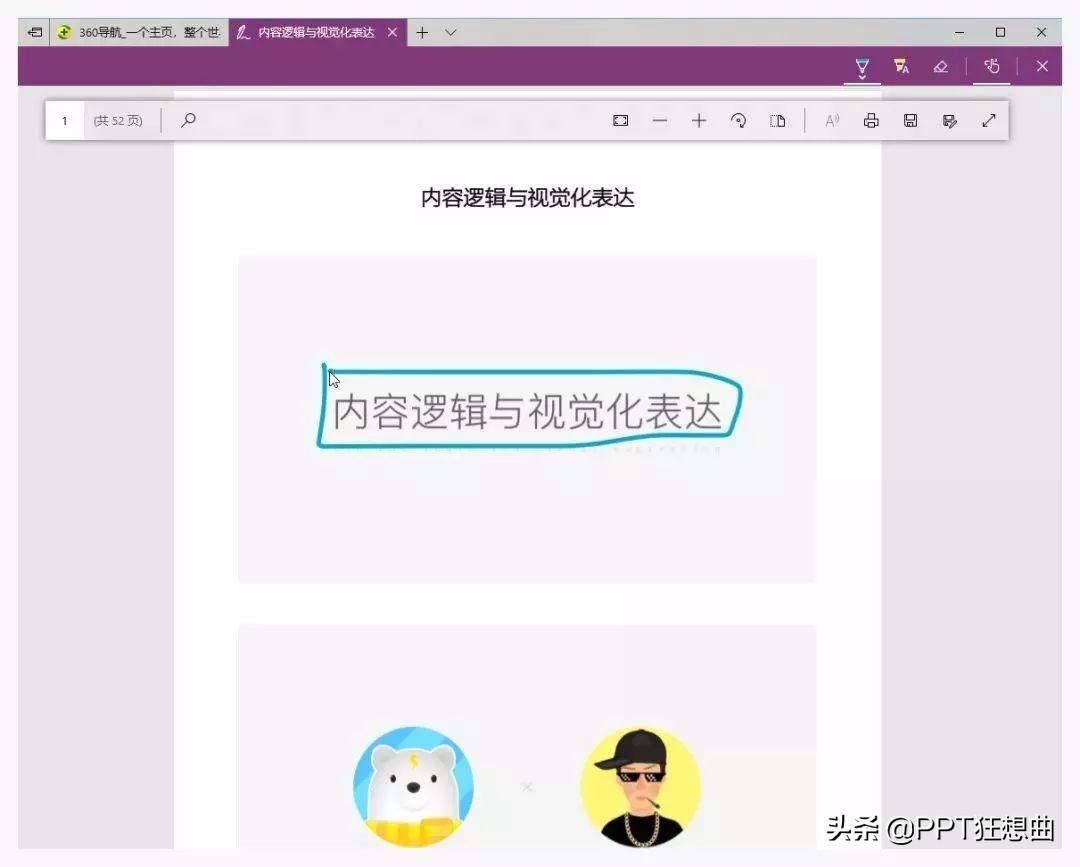Choose the eraser tool
1080x867 pixels.
tap(940, 67)
